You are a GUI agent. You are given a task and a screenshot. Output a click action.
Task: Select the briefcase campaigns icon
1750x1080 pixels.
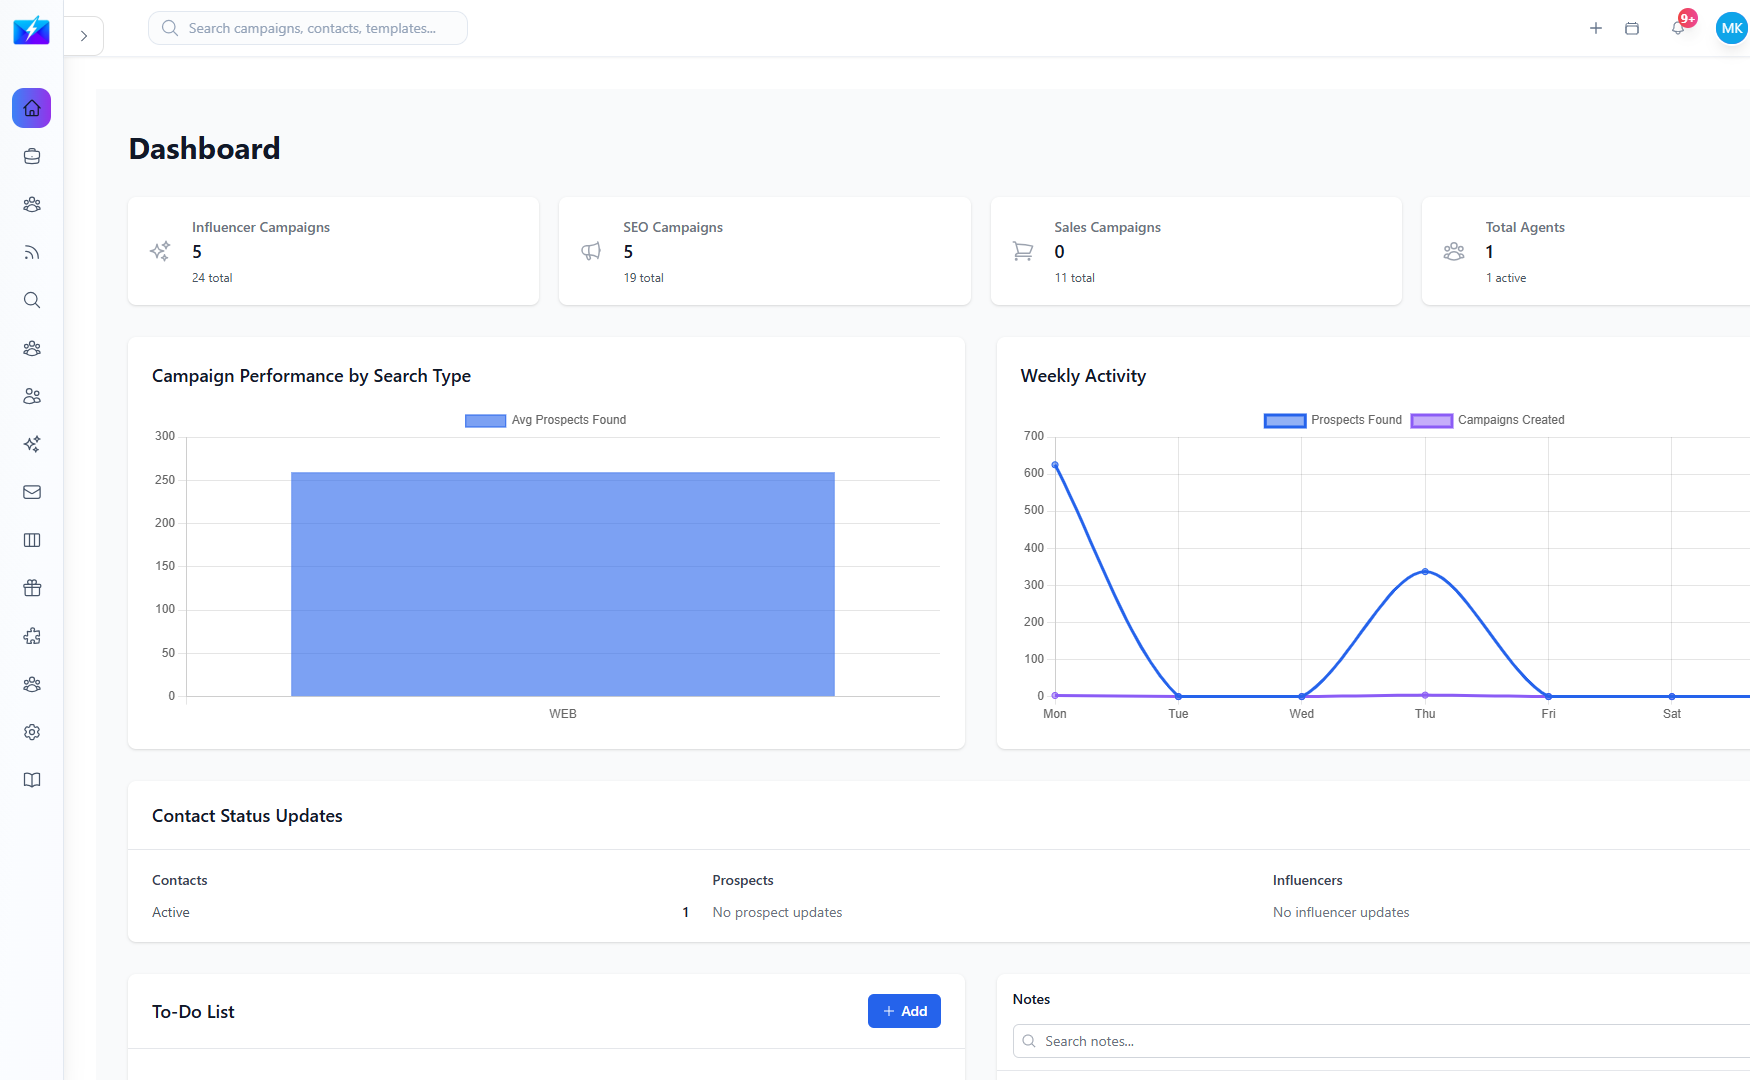tap(31, 156)
